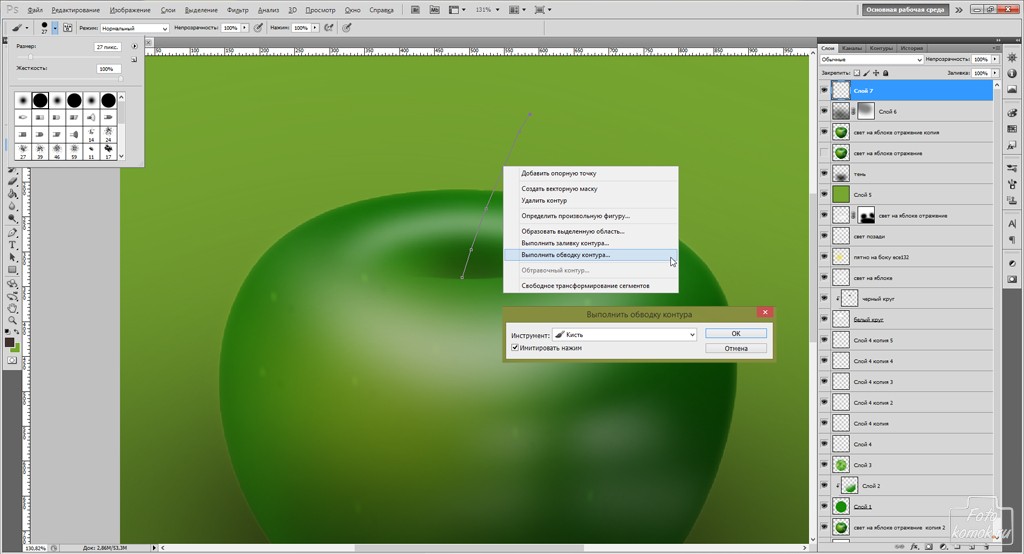Image resolution: width=1024 pixels, height=554 pixels.
Task: Adjust the brush Жесткость slider
Action: [68, 78]
